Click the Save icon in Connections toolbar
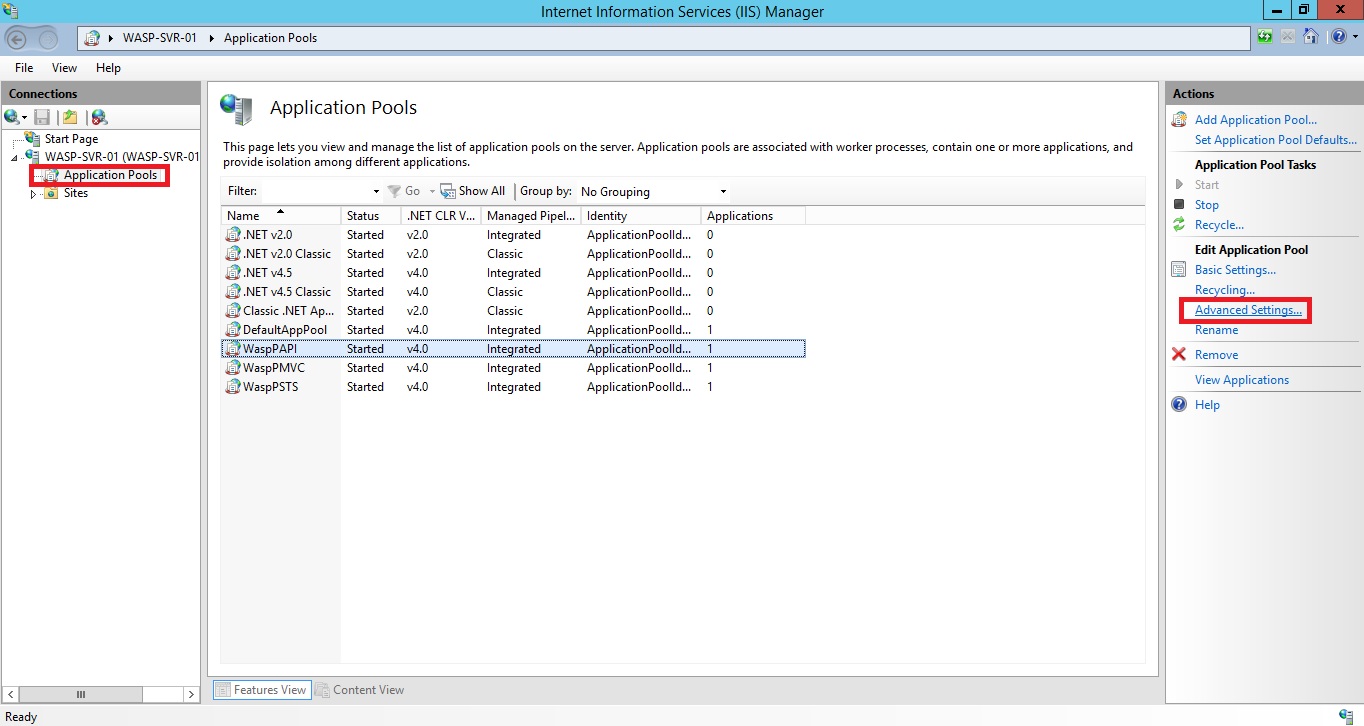Viewport: 1364px width, 726px height. (x=42, y=117)
